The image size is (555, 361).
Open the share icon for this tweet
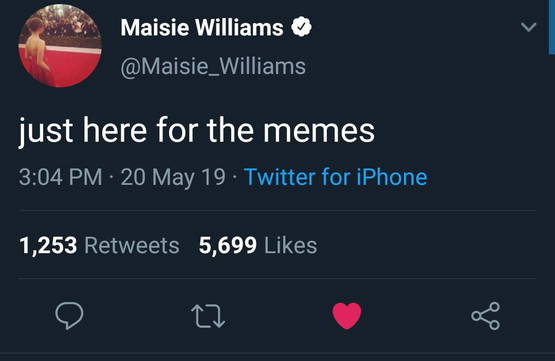486,316
